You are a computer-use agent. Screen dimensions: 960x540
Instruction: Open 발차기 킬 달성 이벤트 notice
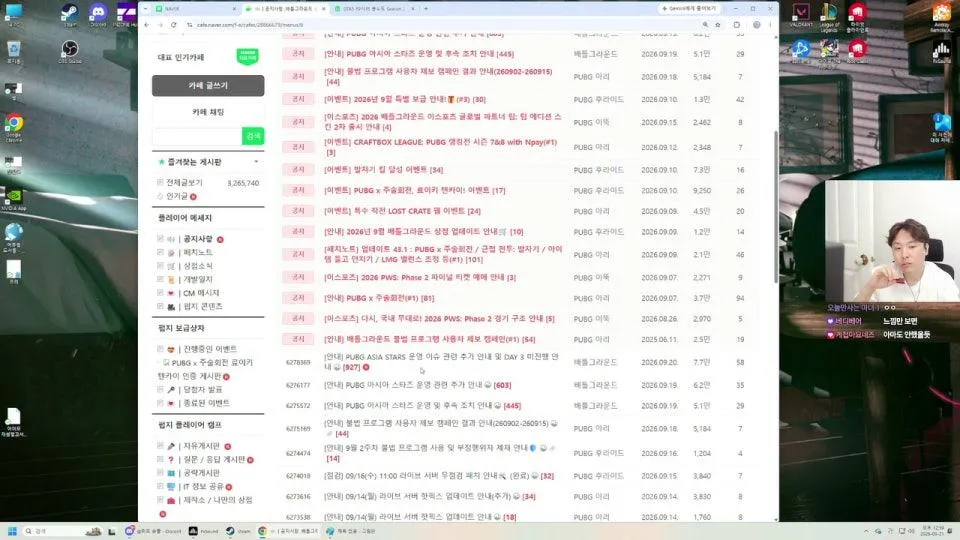[383, 170]
